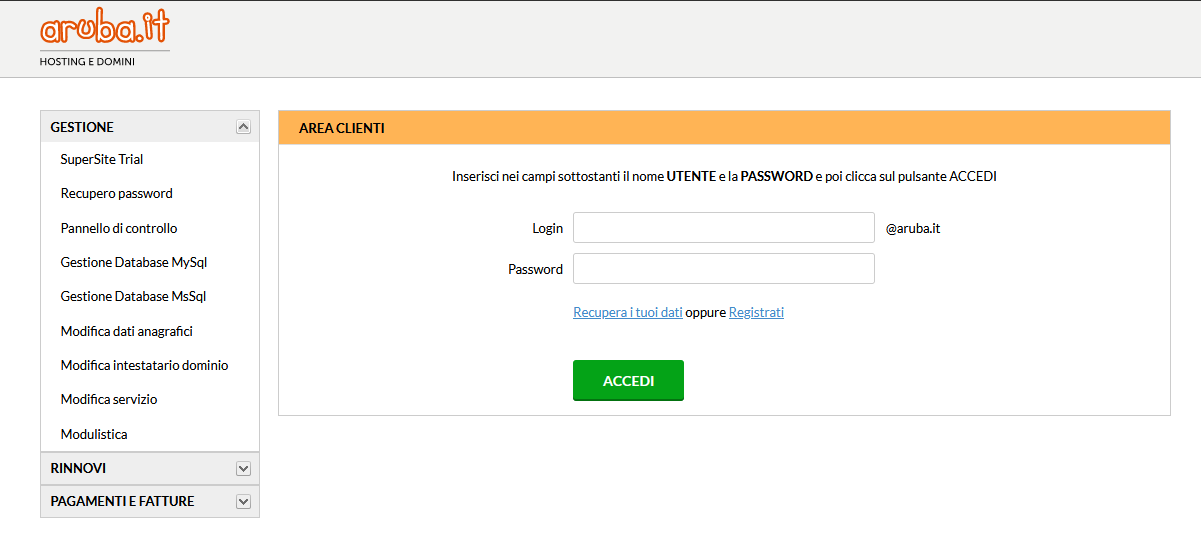The width and height of the screenshot is (1201, 539).
Task: Open Gestione Database MySql
Action: pos(134,262)
